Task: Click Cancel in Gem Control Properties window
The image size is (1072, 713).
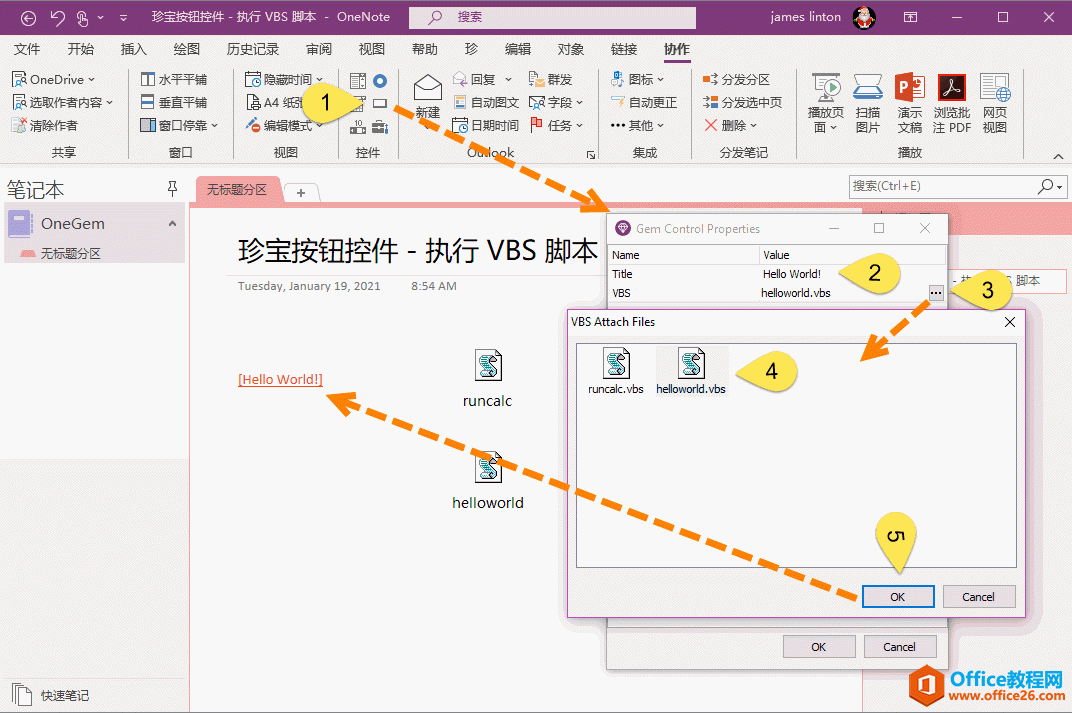Action: tap(899, 647)
